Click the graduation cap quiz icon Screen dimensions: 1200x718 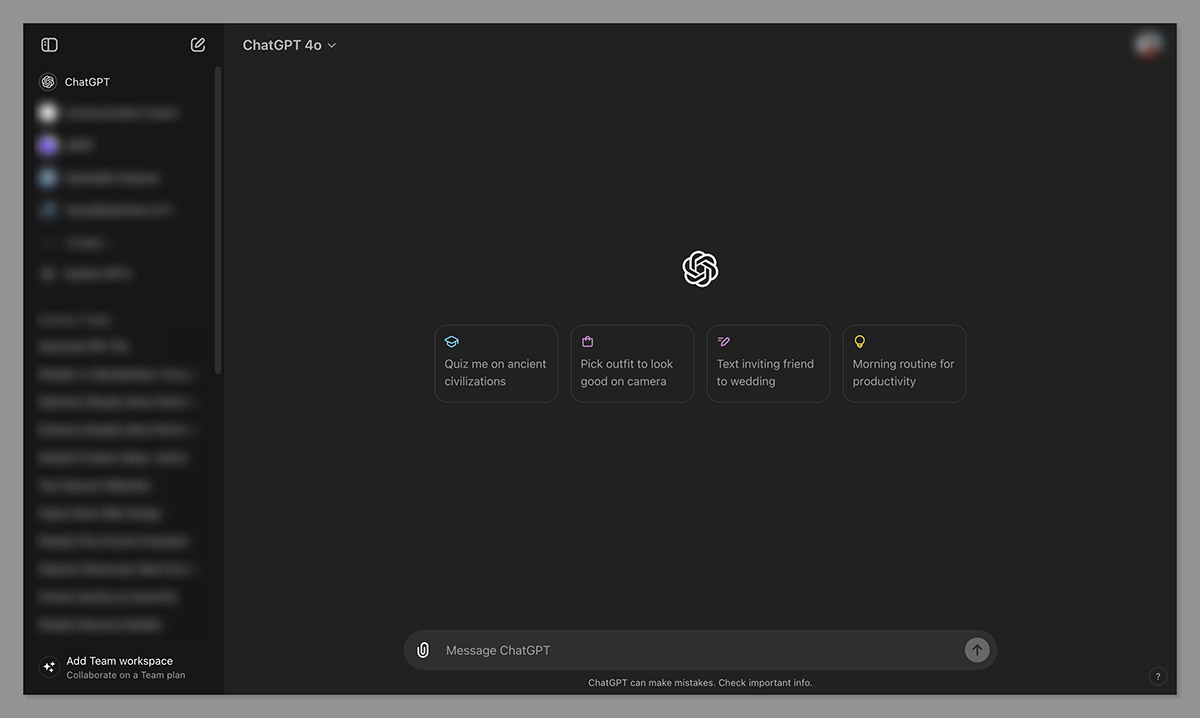pos(452,342)
